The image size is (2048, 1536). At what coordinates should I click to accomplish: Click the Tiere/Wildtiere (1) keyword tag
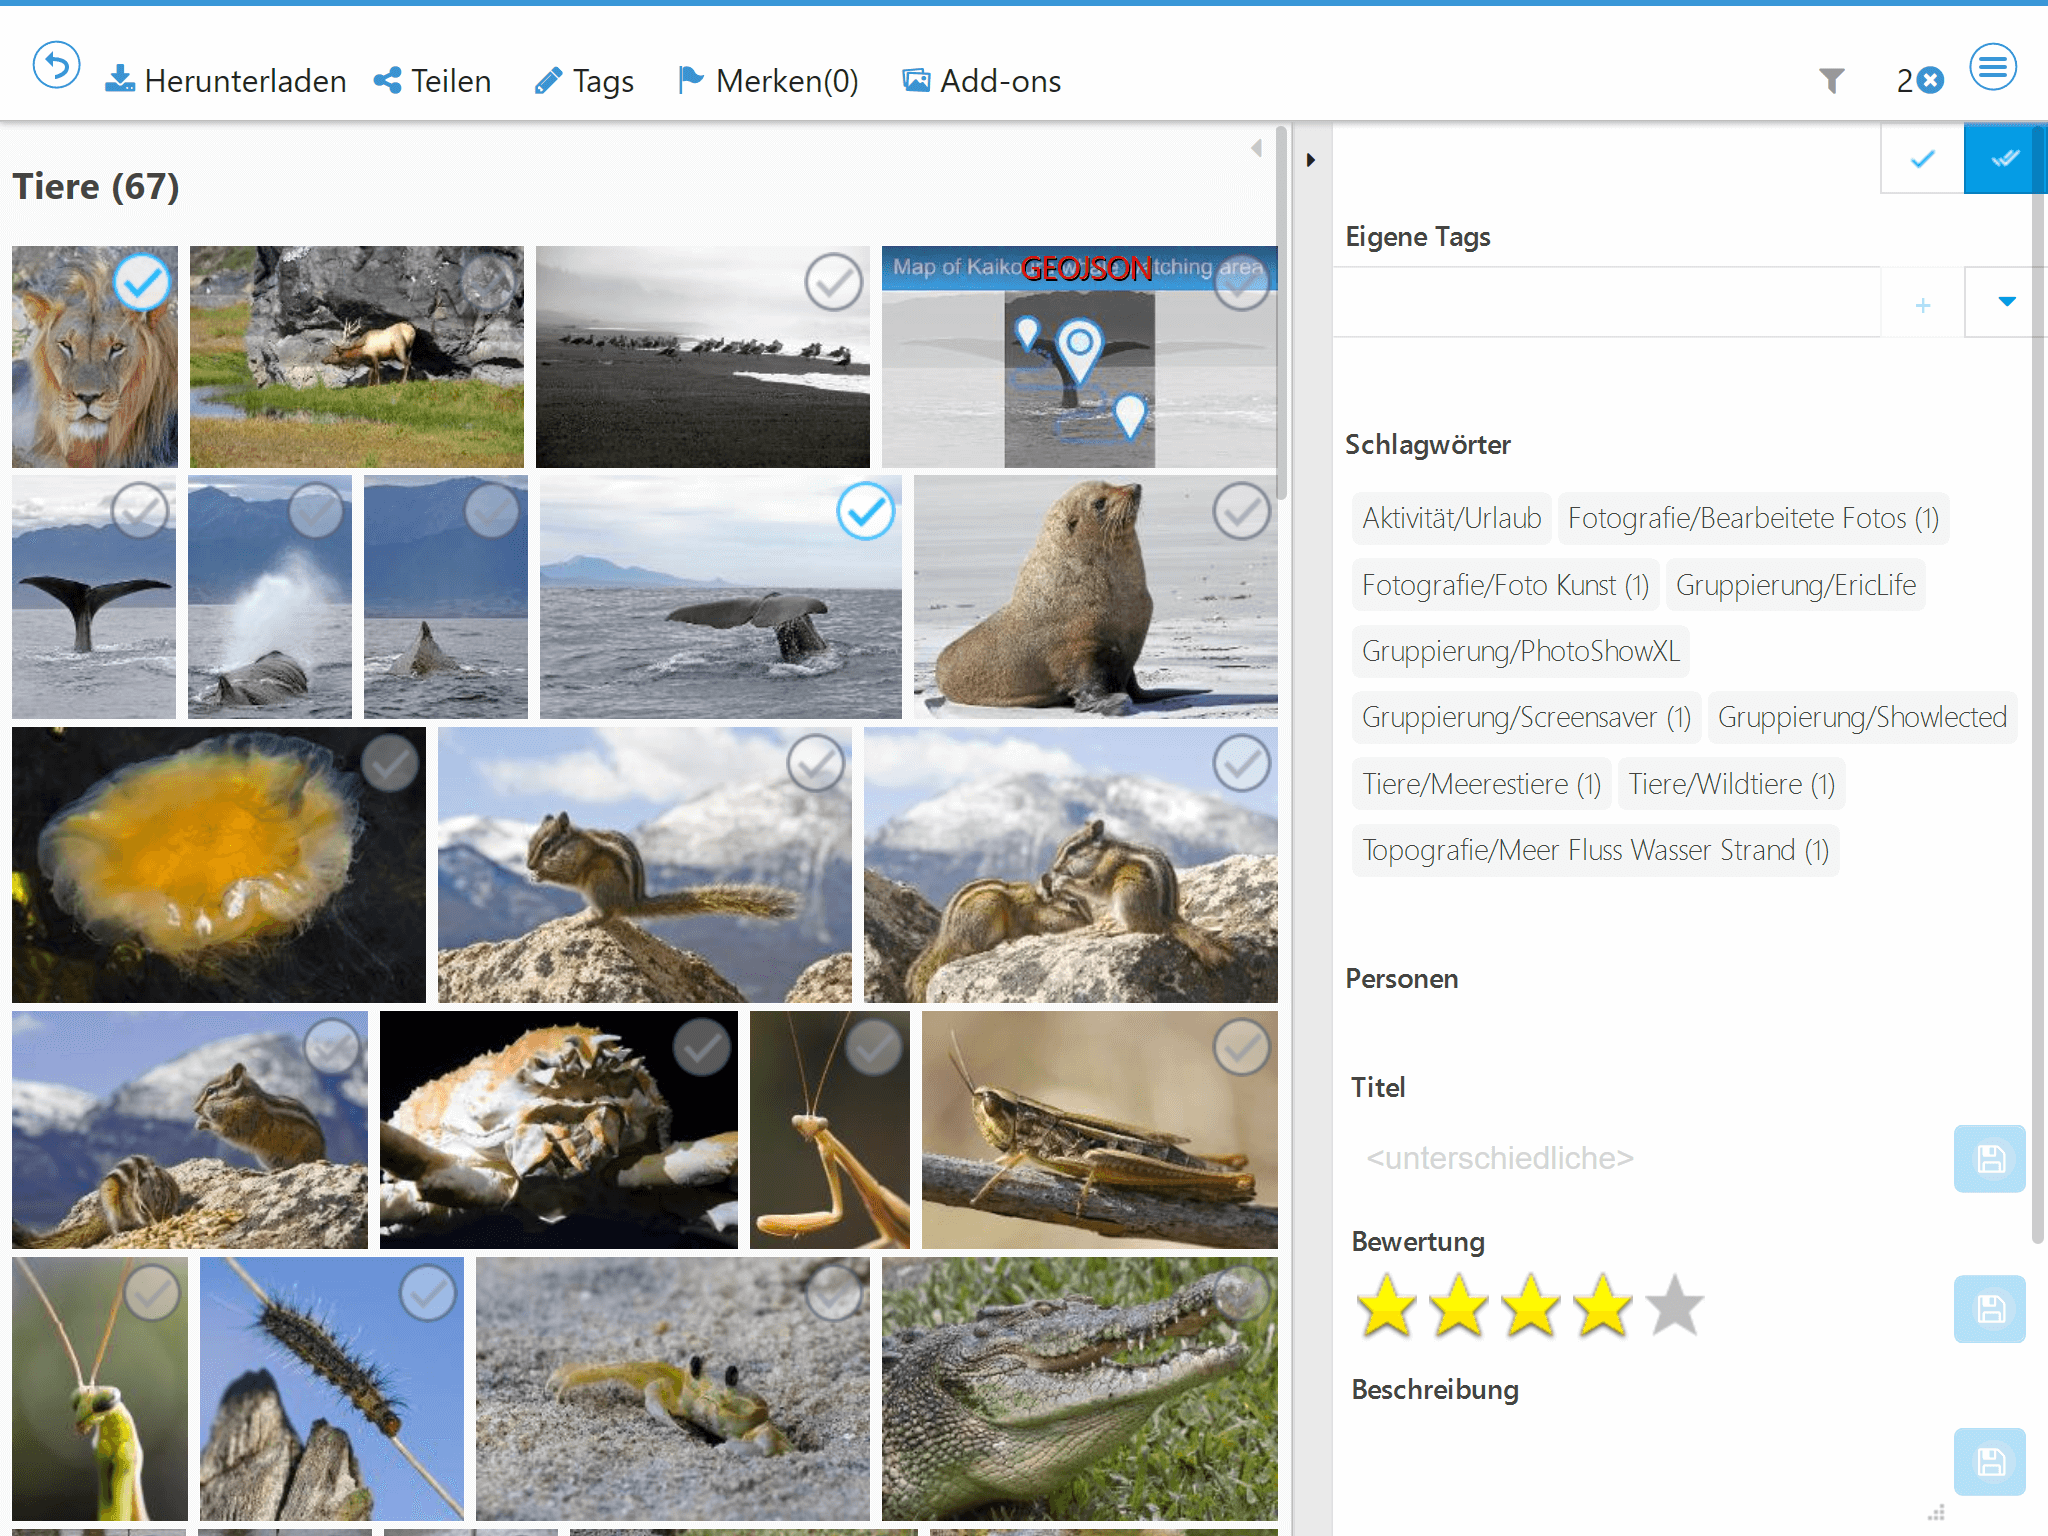click(x=1731, y=784)
